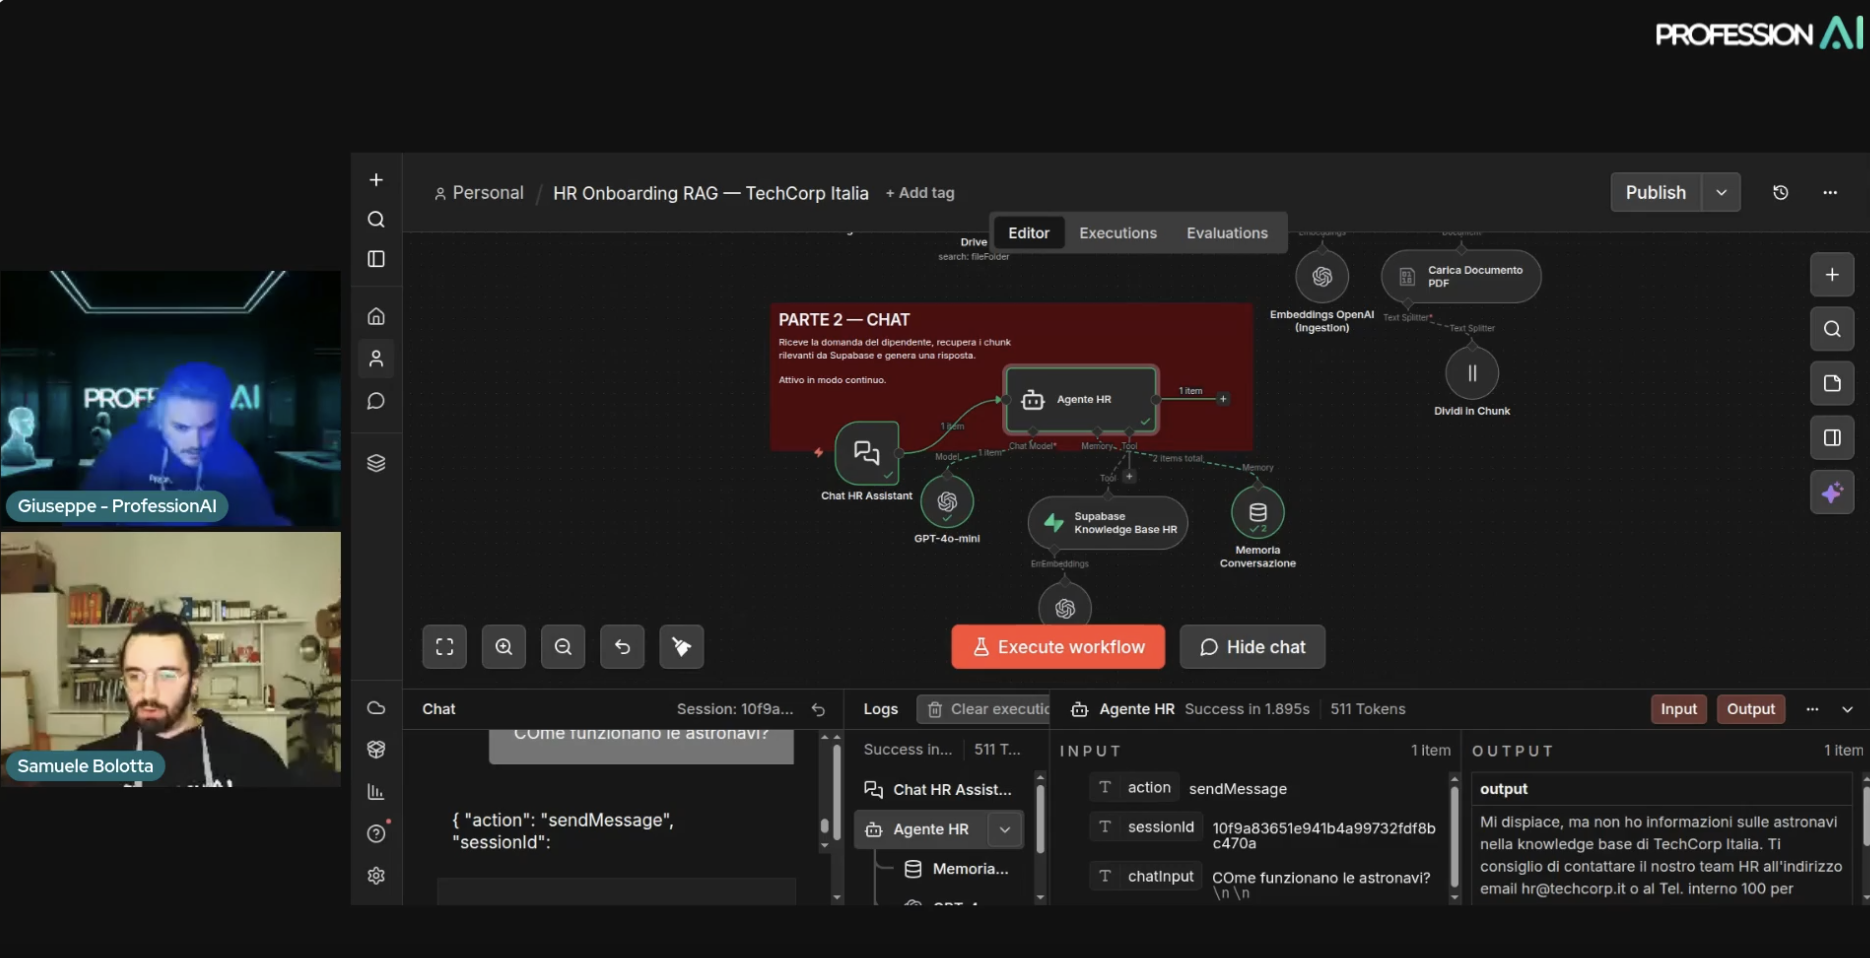Open workflow history clock icon
This screenshot has width=1870, height=958.
point(1781,193)
